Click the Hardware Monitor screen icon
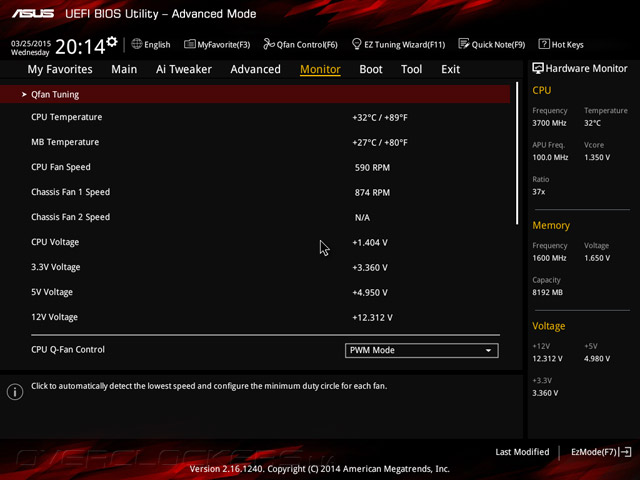This screenshot has height=480, width=640. pyautogui.click(x=538, y=68)
